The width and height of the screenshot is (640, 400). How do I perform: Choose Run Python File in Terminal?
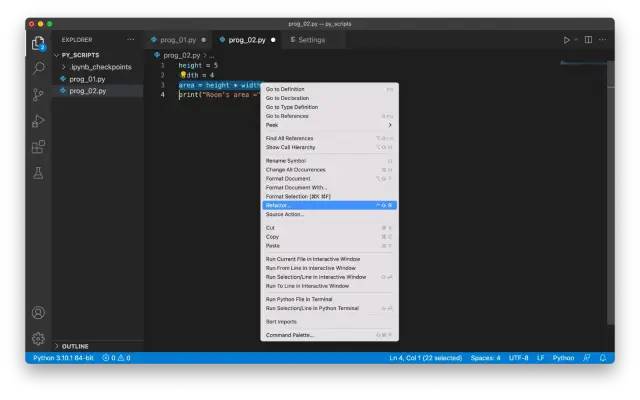pyautogui.click(x=329, y=299)
